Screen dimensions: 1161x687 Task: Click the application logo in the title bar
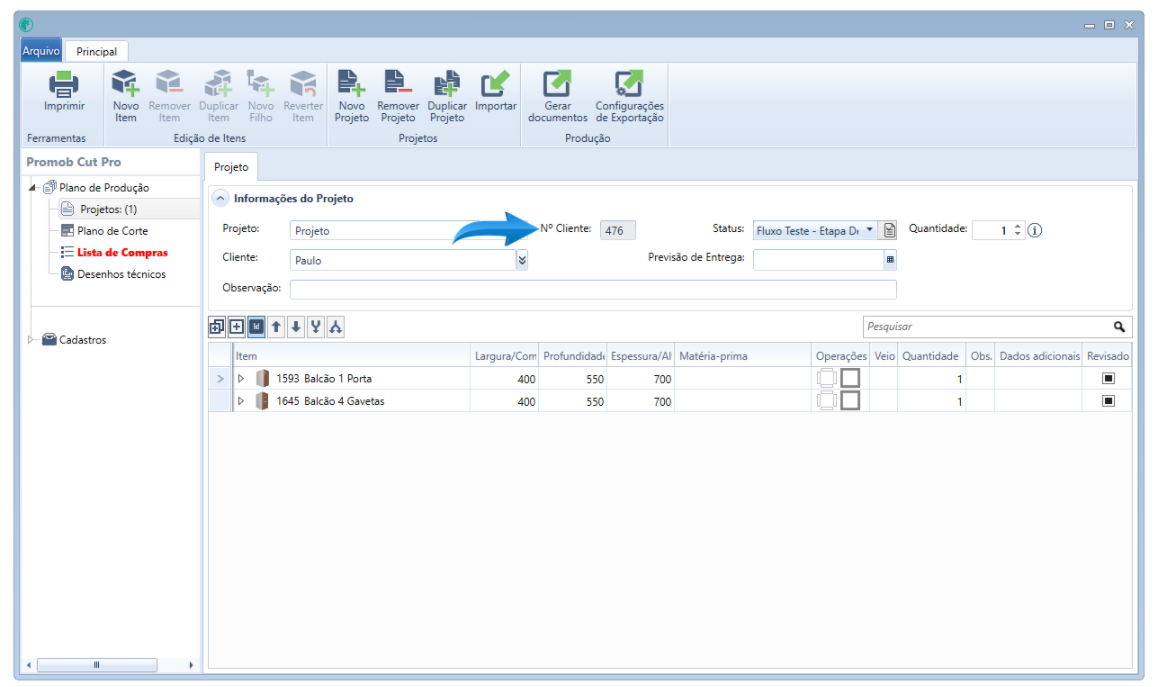pos(27,24)
